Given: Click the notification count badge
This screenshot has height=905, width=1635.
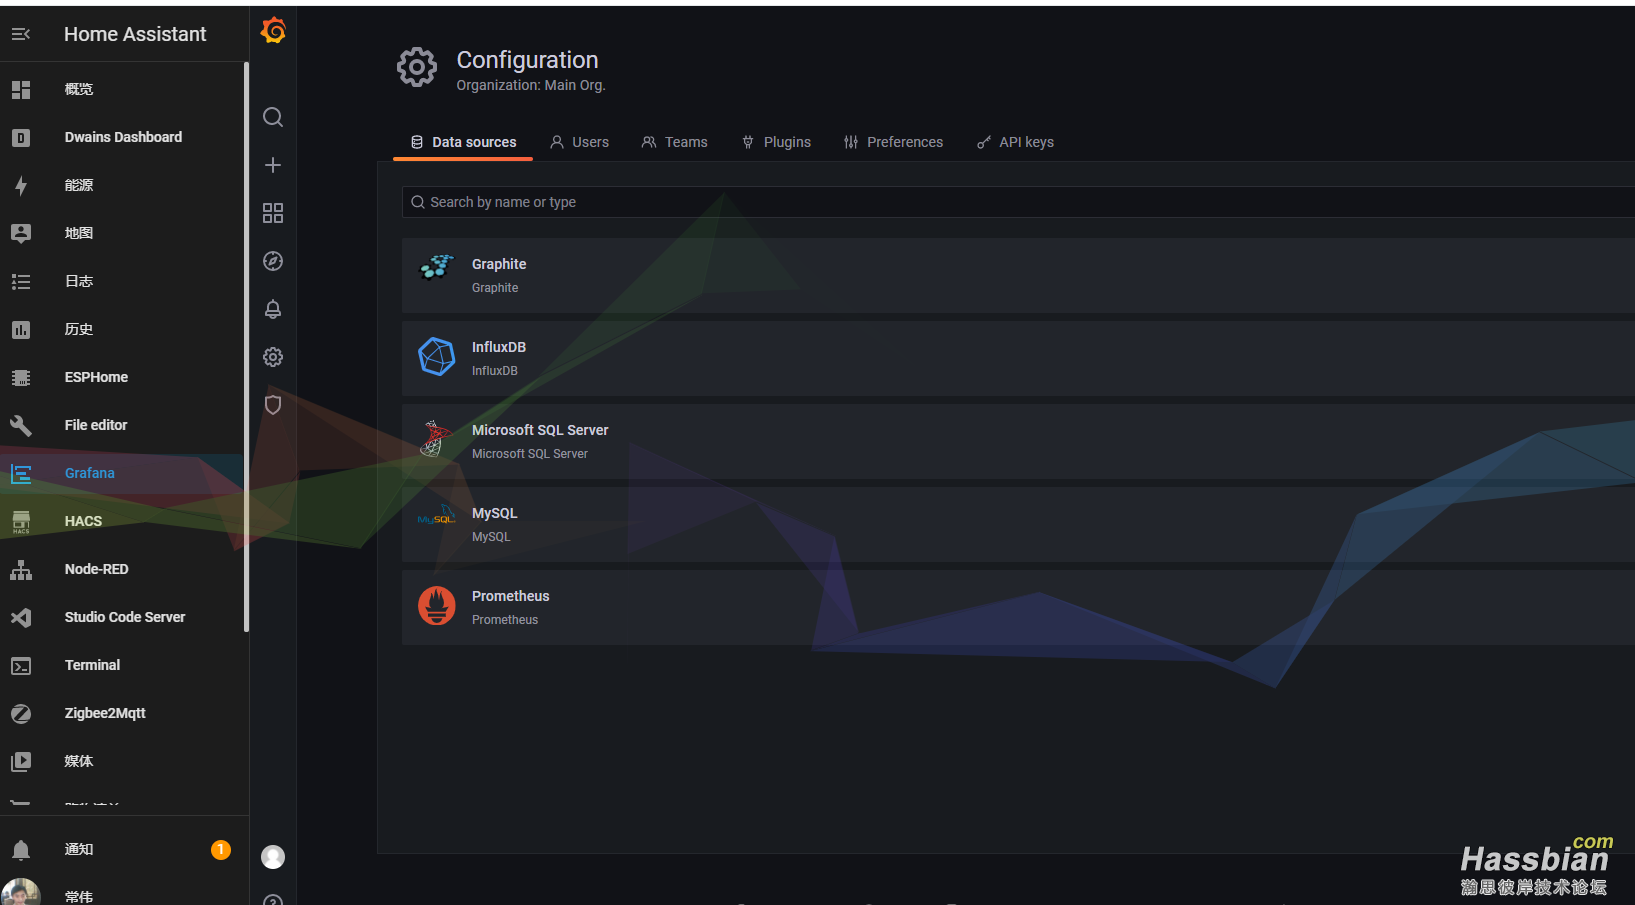Looking at the screenshot, I should pyautogui.click(x=221, y=849).
